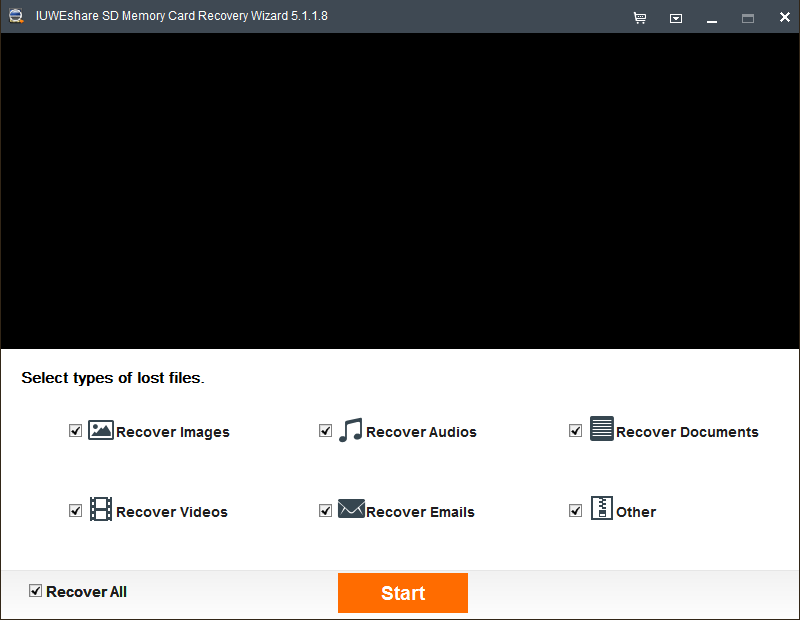
Task: Disable the Recover Emails option
Action: point(325,509)
